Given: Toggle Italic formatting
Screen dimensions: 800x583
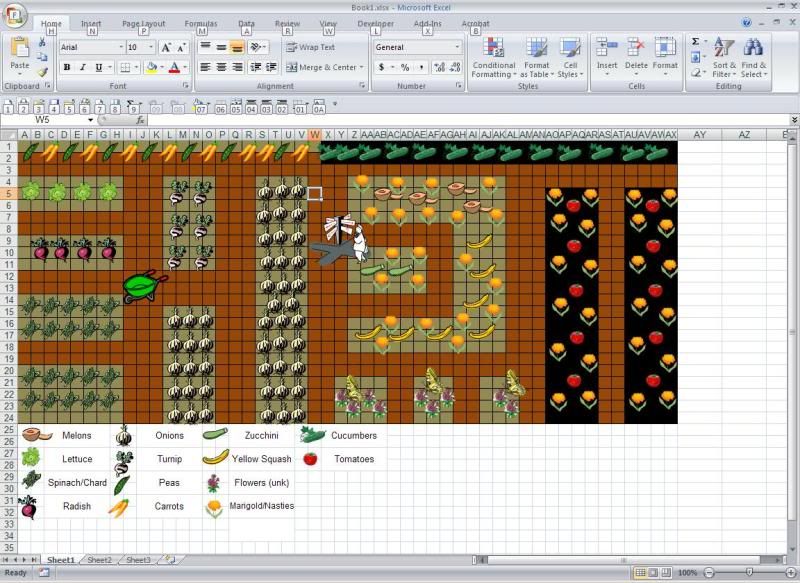Looking at the screenshot, I should coord(82,67).
